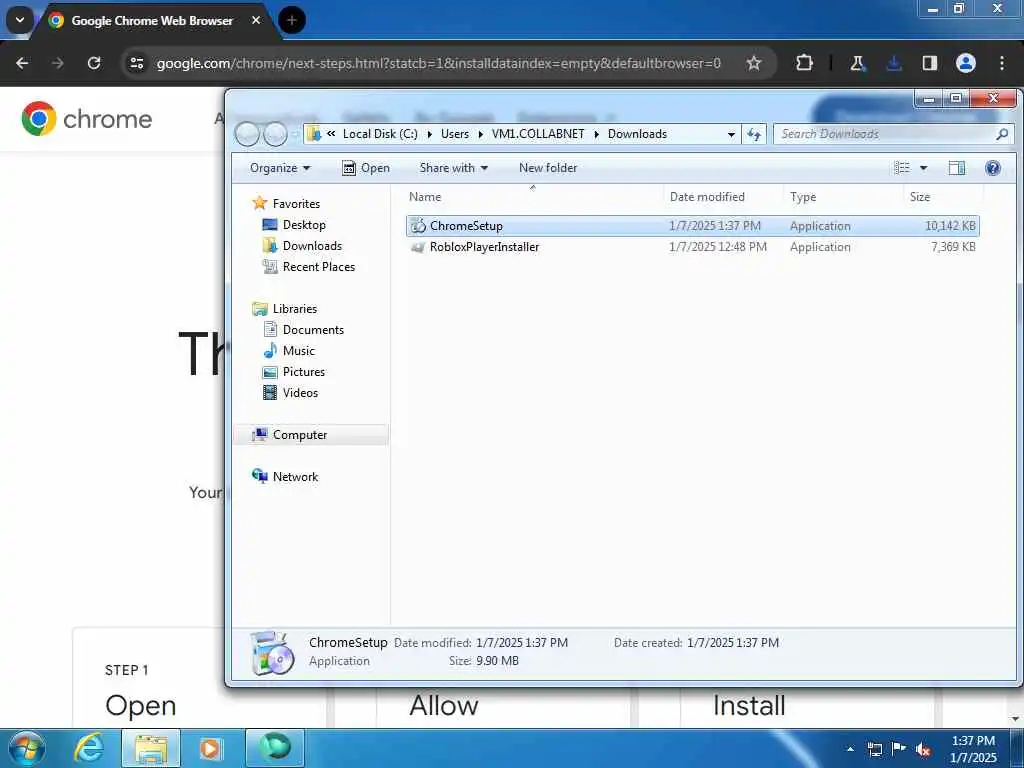This screenshot has height=768, width=1024.
Task: Go forward in Explorer window
Action: pos(275,134)
